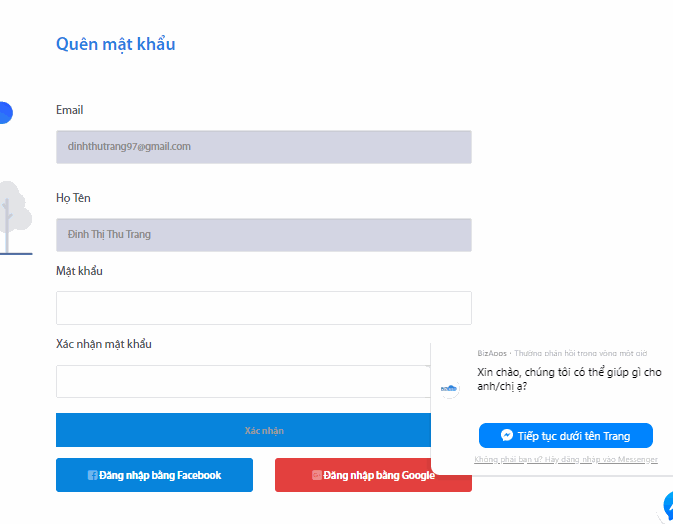The width and height of the screenshot is (673, 524).
Task: Click the Facebook logo icon
Action: [x=93, y=476]
